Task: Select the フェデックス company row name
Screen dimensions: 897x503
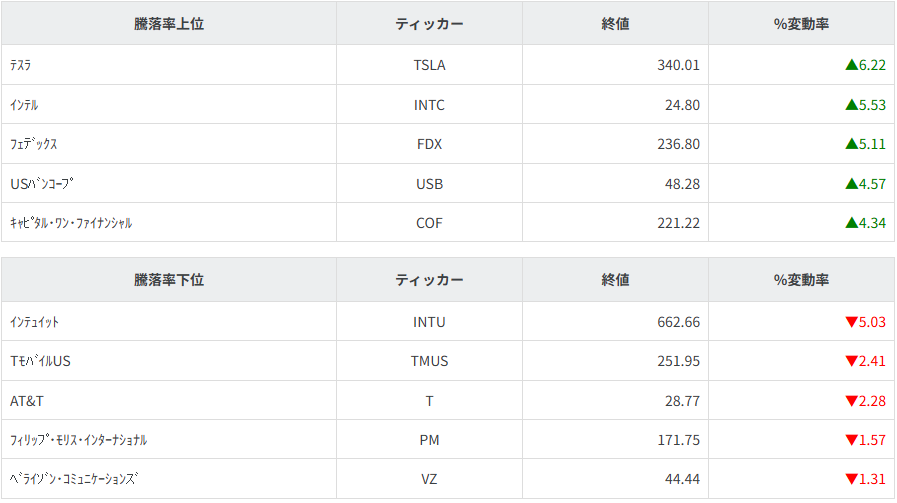Action: pos(33,144)
